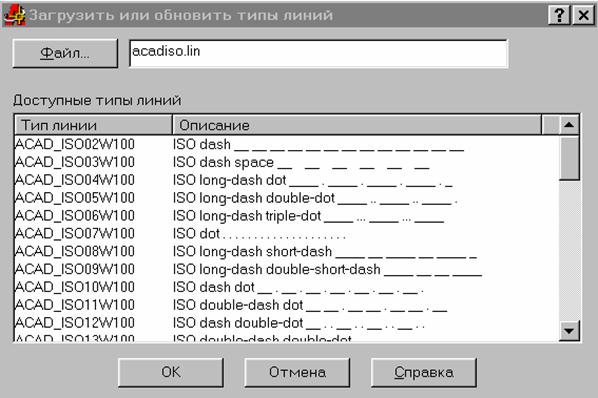The height and width of the screenshot is (398, 598).
Task: Close the load linetypes dialog
Action: pos(584,15)
